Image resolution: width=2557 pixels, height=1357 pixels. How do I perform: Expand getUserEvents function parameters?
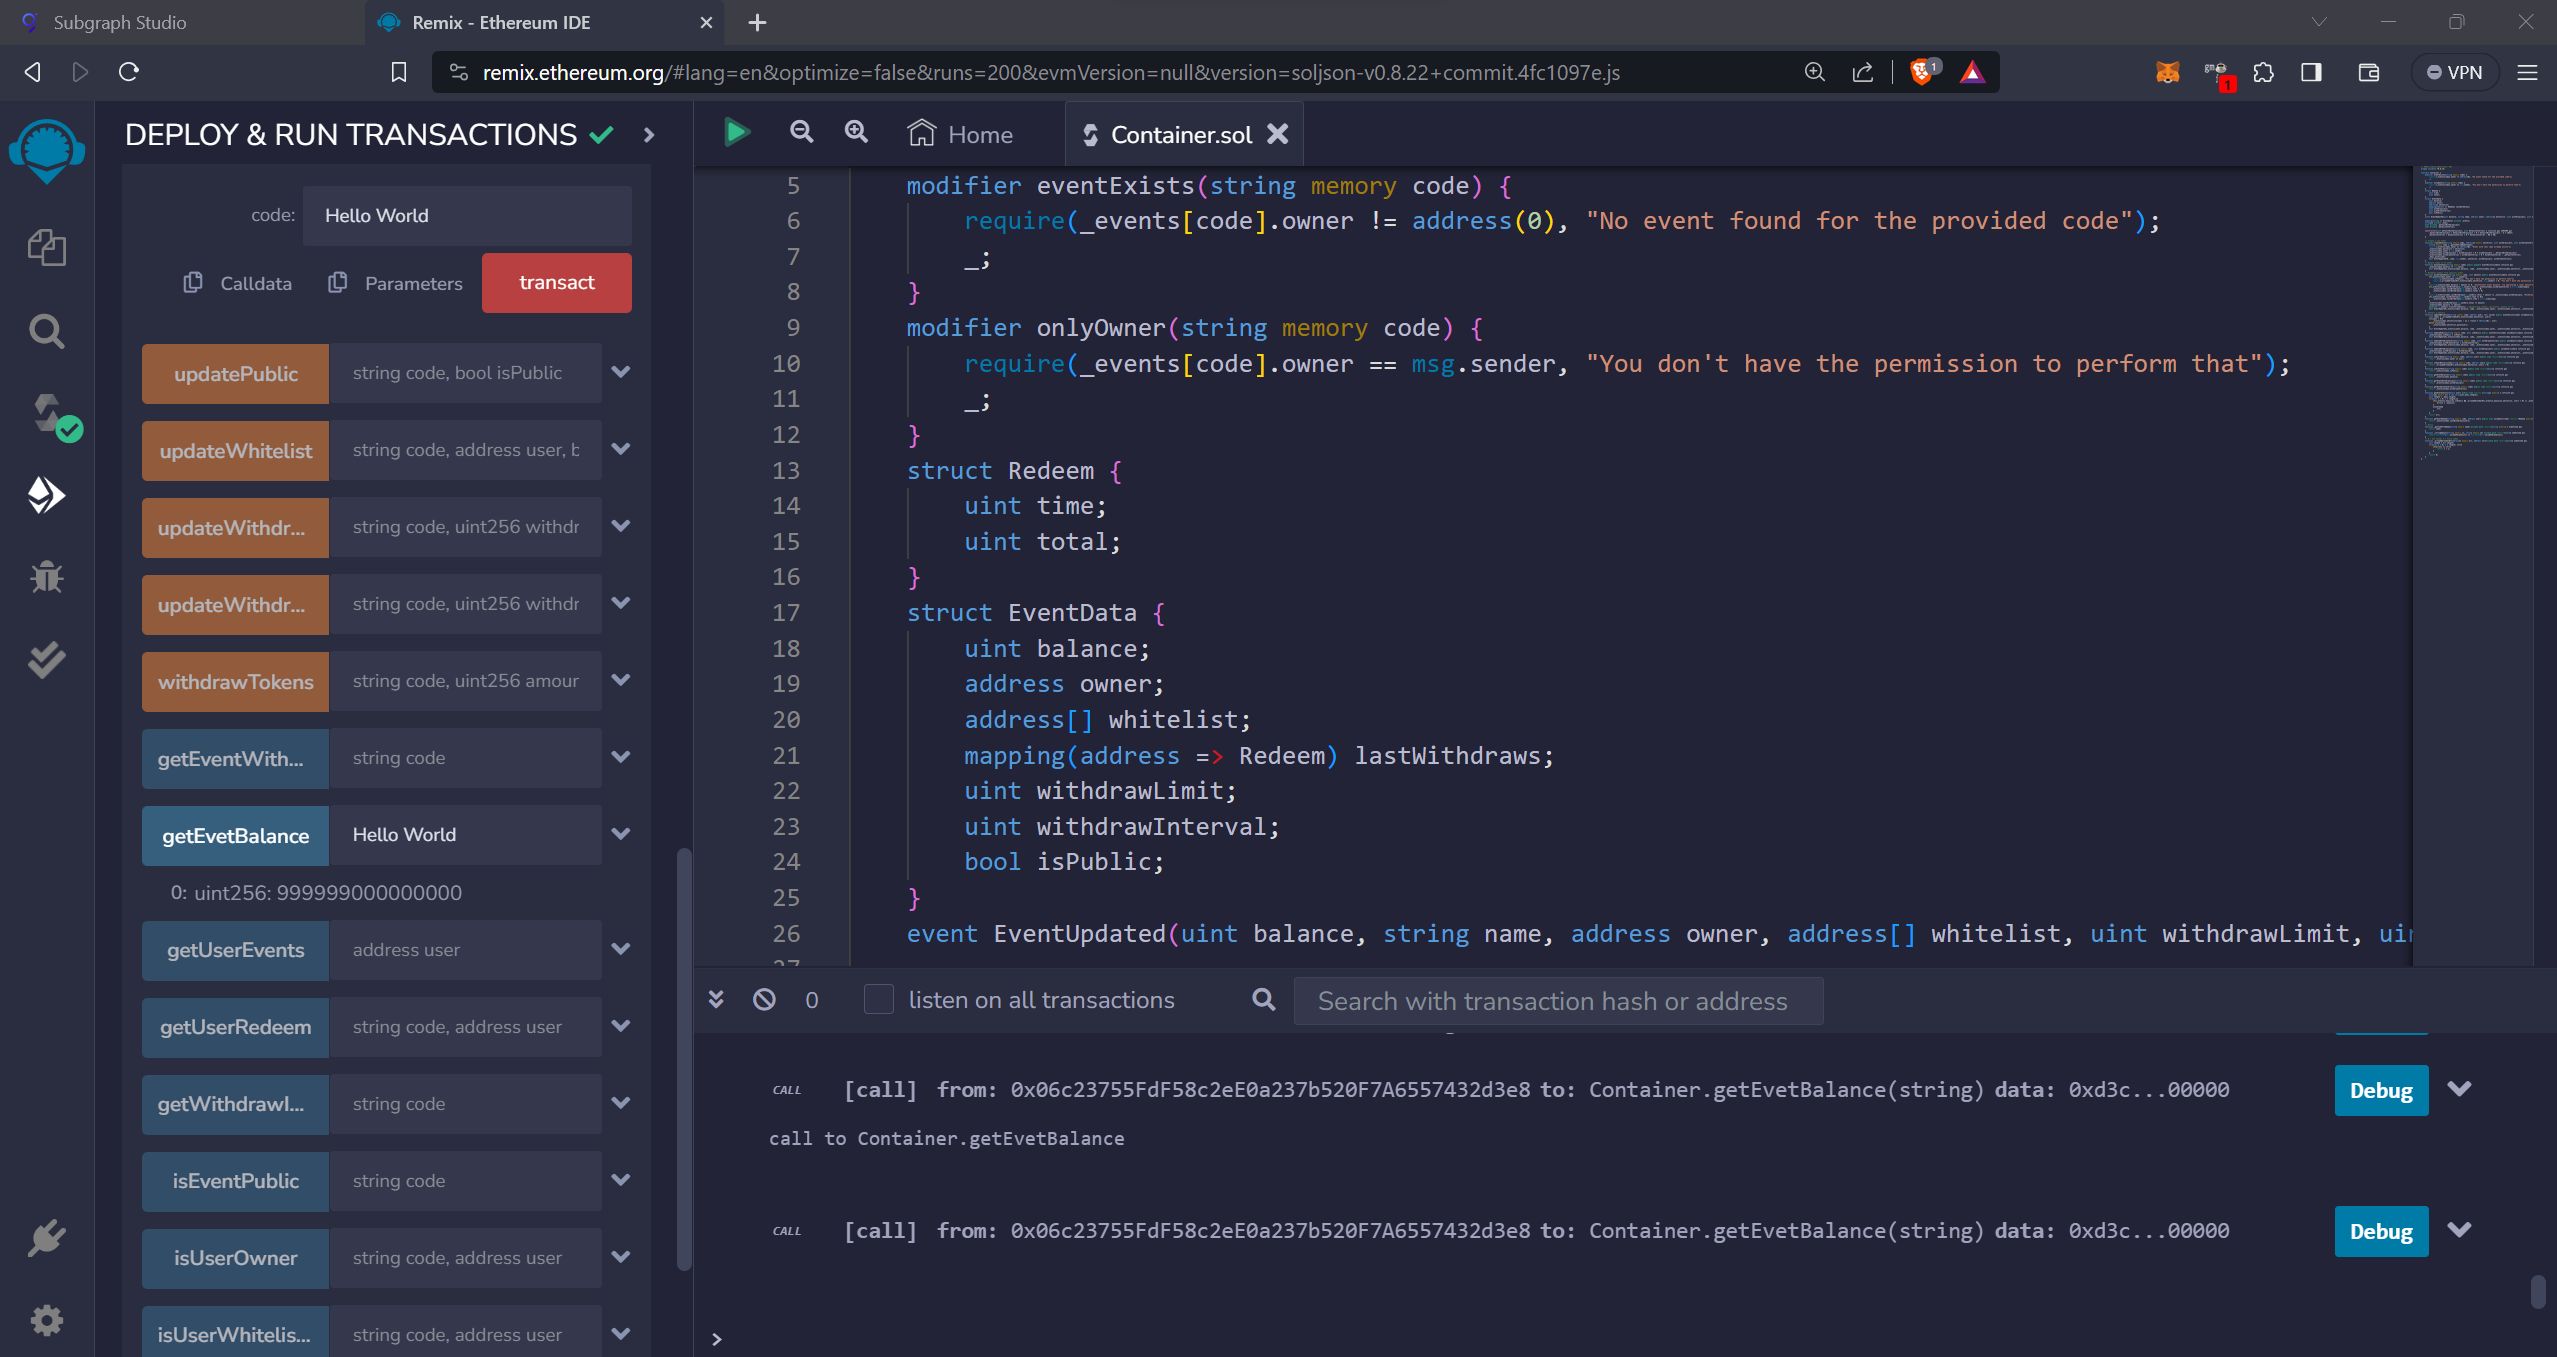tap(621, 949)
